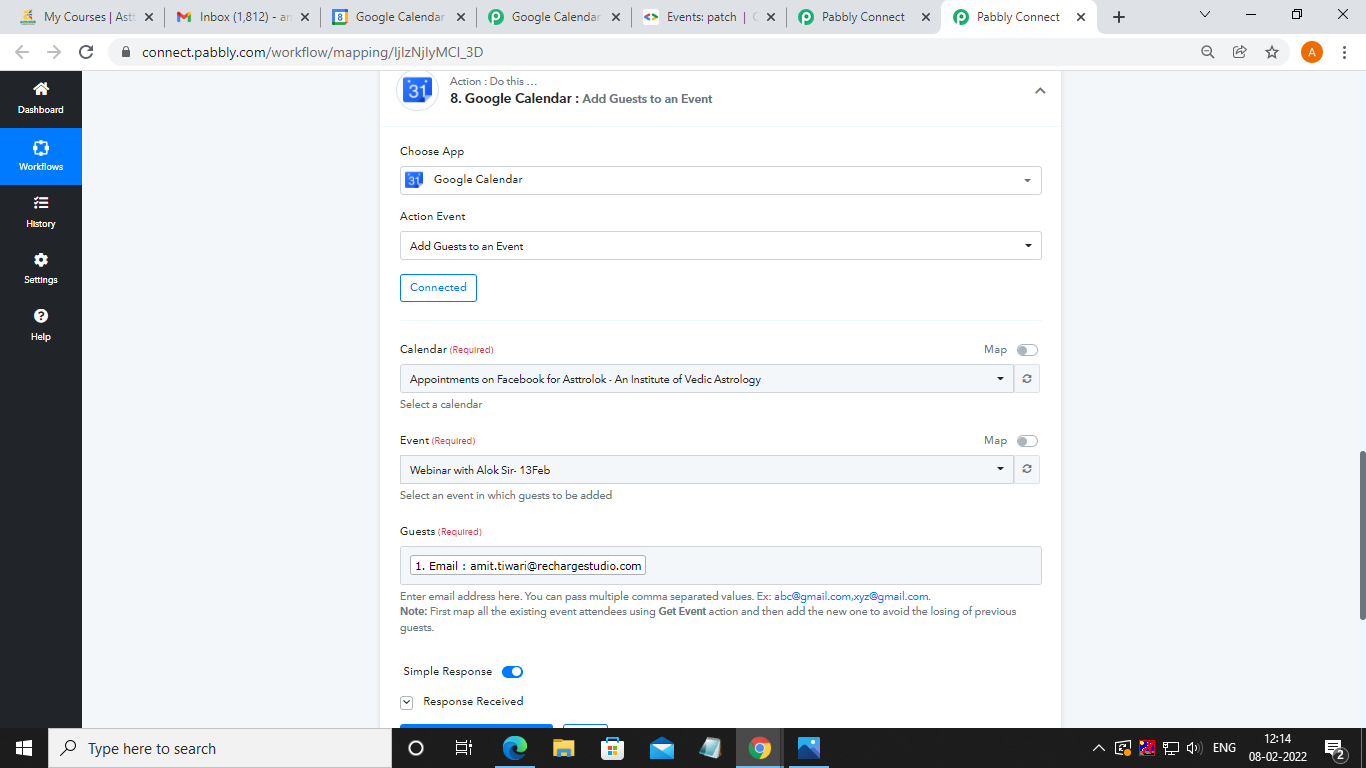Screen dimensions: 1366x768
Task: Go back to the previous page
Action: point(22,52)
